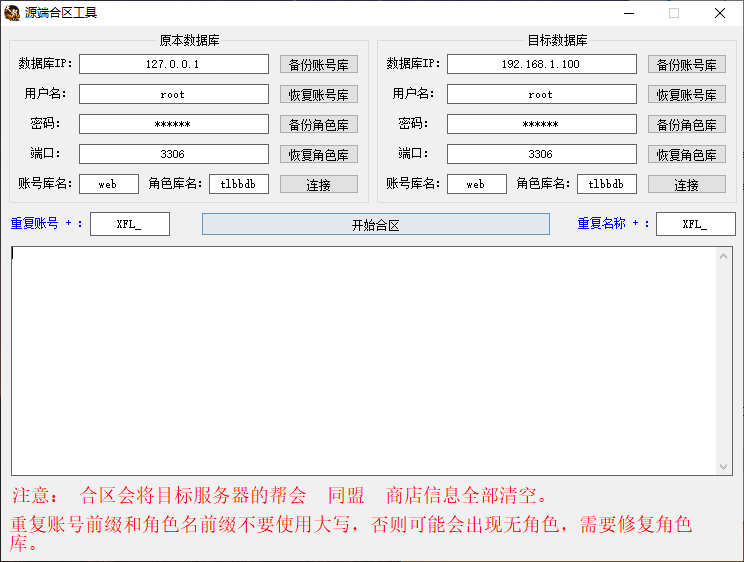Image resolution: width=744 pixels, height=562 pixels.
Task: Restore account database in target panel
Action: tap(687, 94)
